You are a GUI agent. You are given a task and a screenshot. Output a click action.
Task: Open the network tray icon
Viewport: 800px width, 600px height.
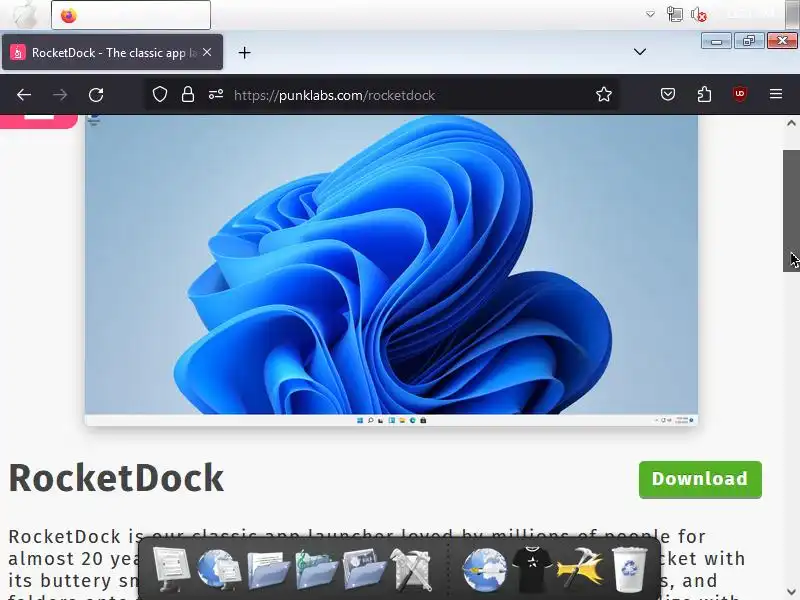pos(674,14)
